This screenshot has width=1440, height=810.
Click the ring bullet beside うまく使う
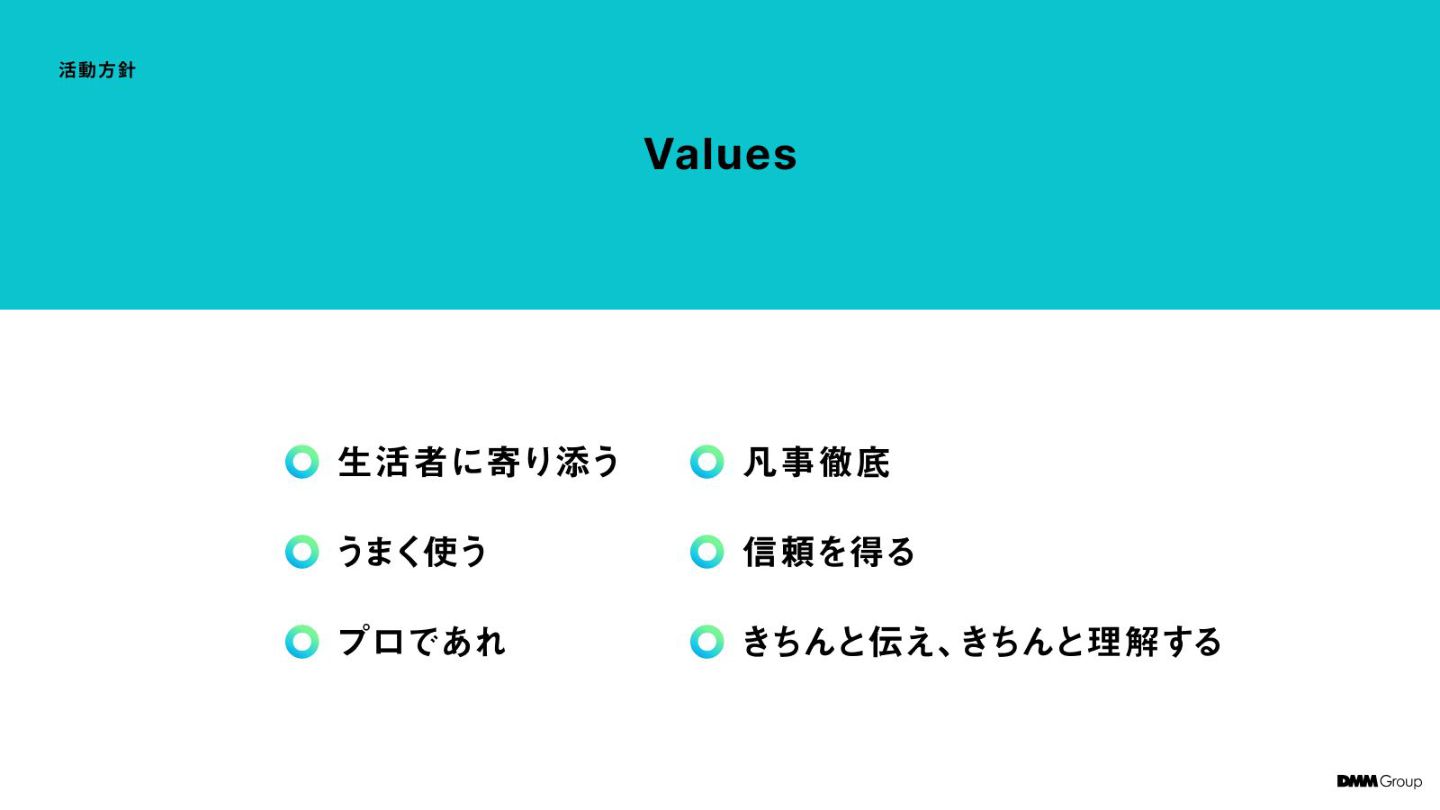coord(302,551)
